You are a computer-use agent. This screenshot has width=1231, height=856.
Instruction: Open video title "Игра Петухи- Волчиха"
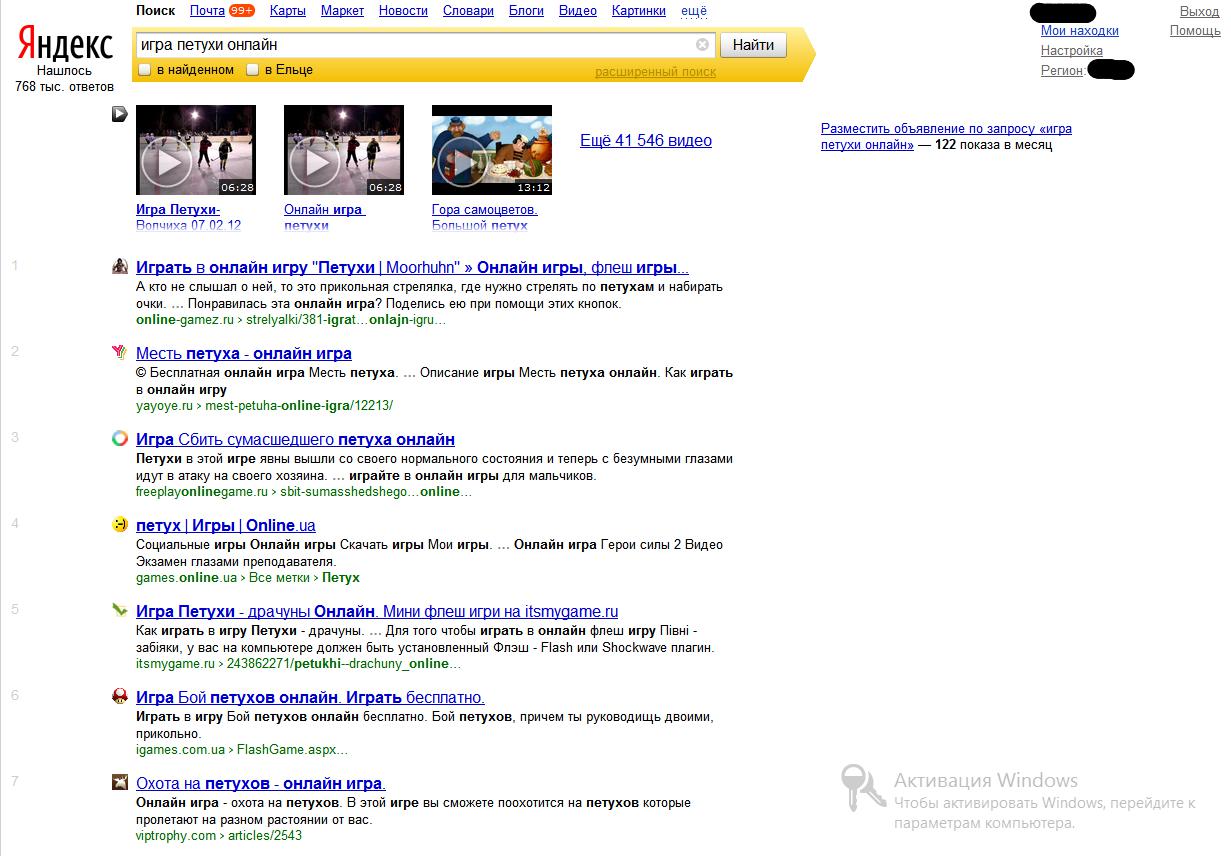(x=189, y=217)
